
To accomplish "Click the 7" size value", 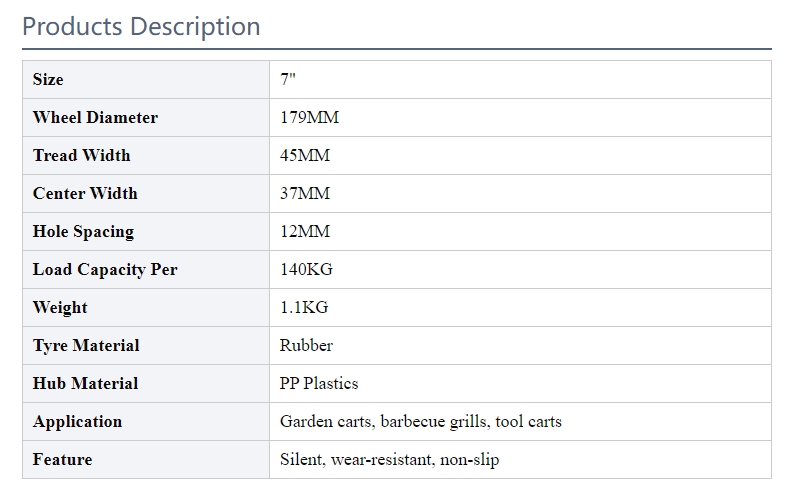I will 288,80.
